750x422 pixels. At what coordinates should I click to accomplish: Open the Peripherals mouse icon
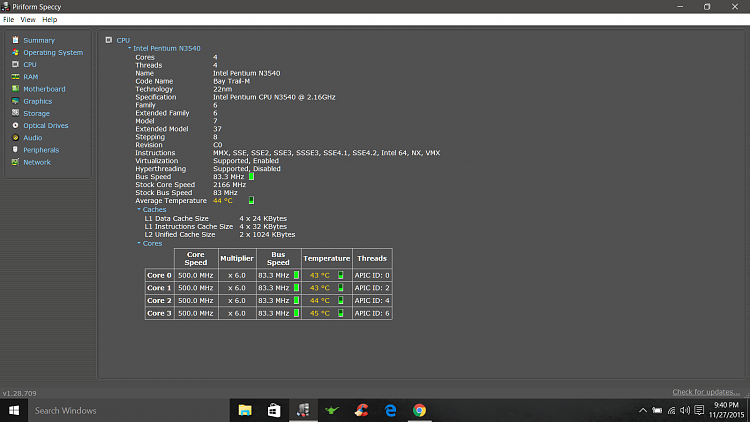click(15, 150)
